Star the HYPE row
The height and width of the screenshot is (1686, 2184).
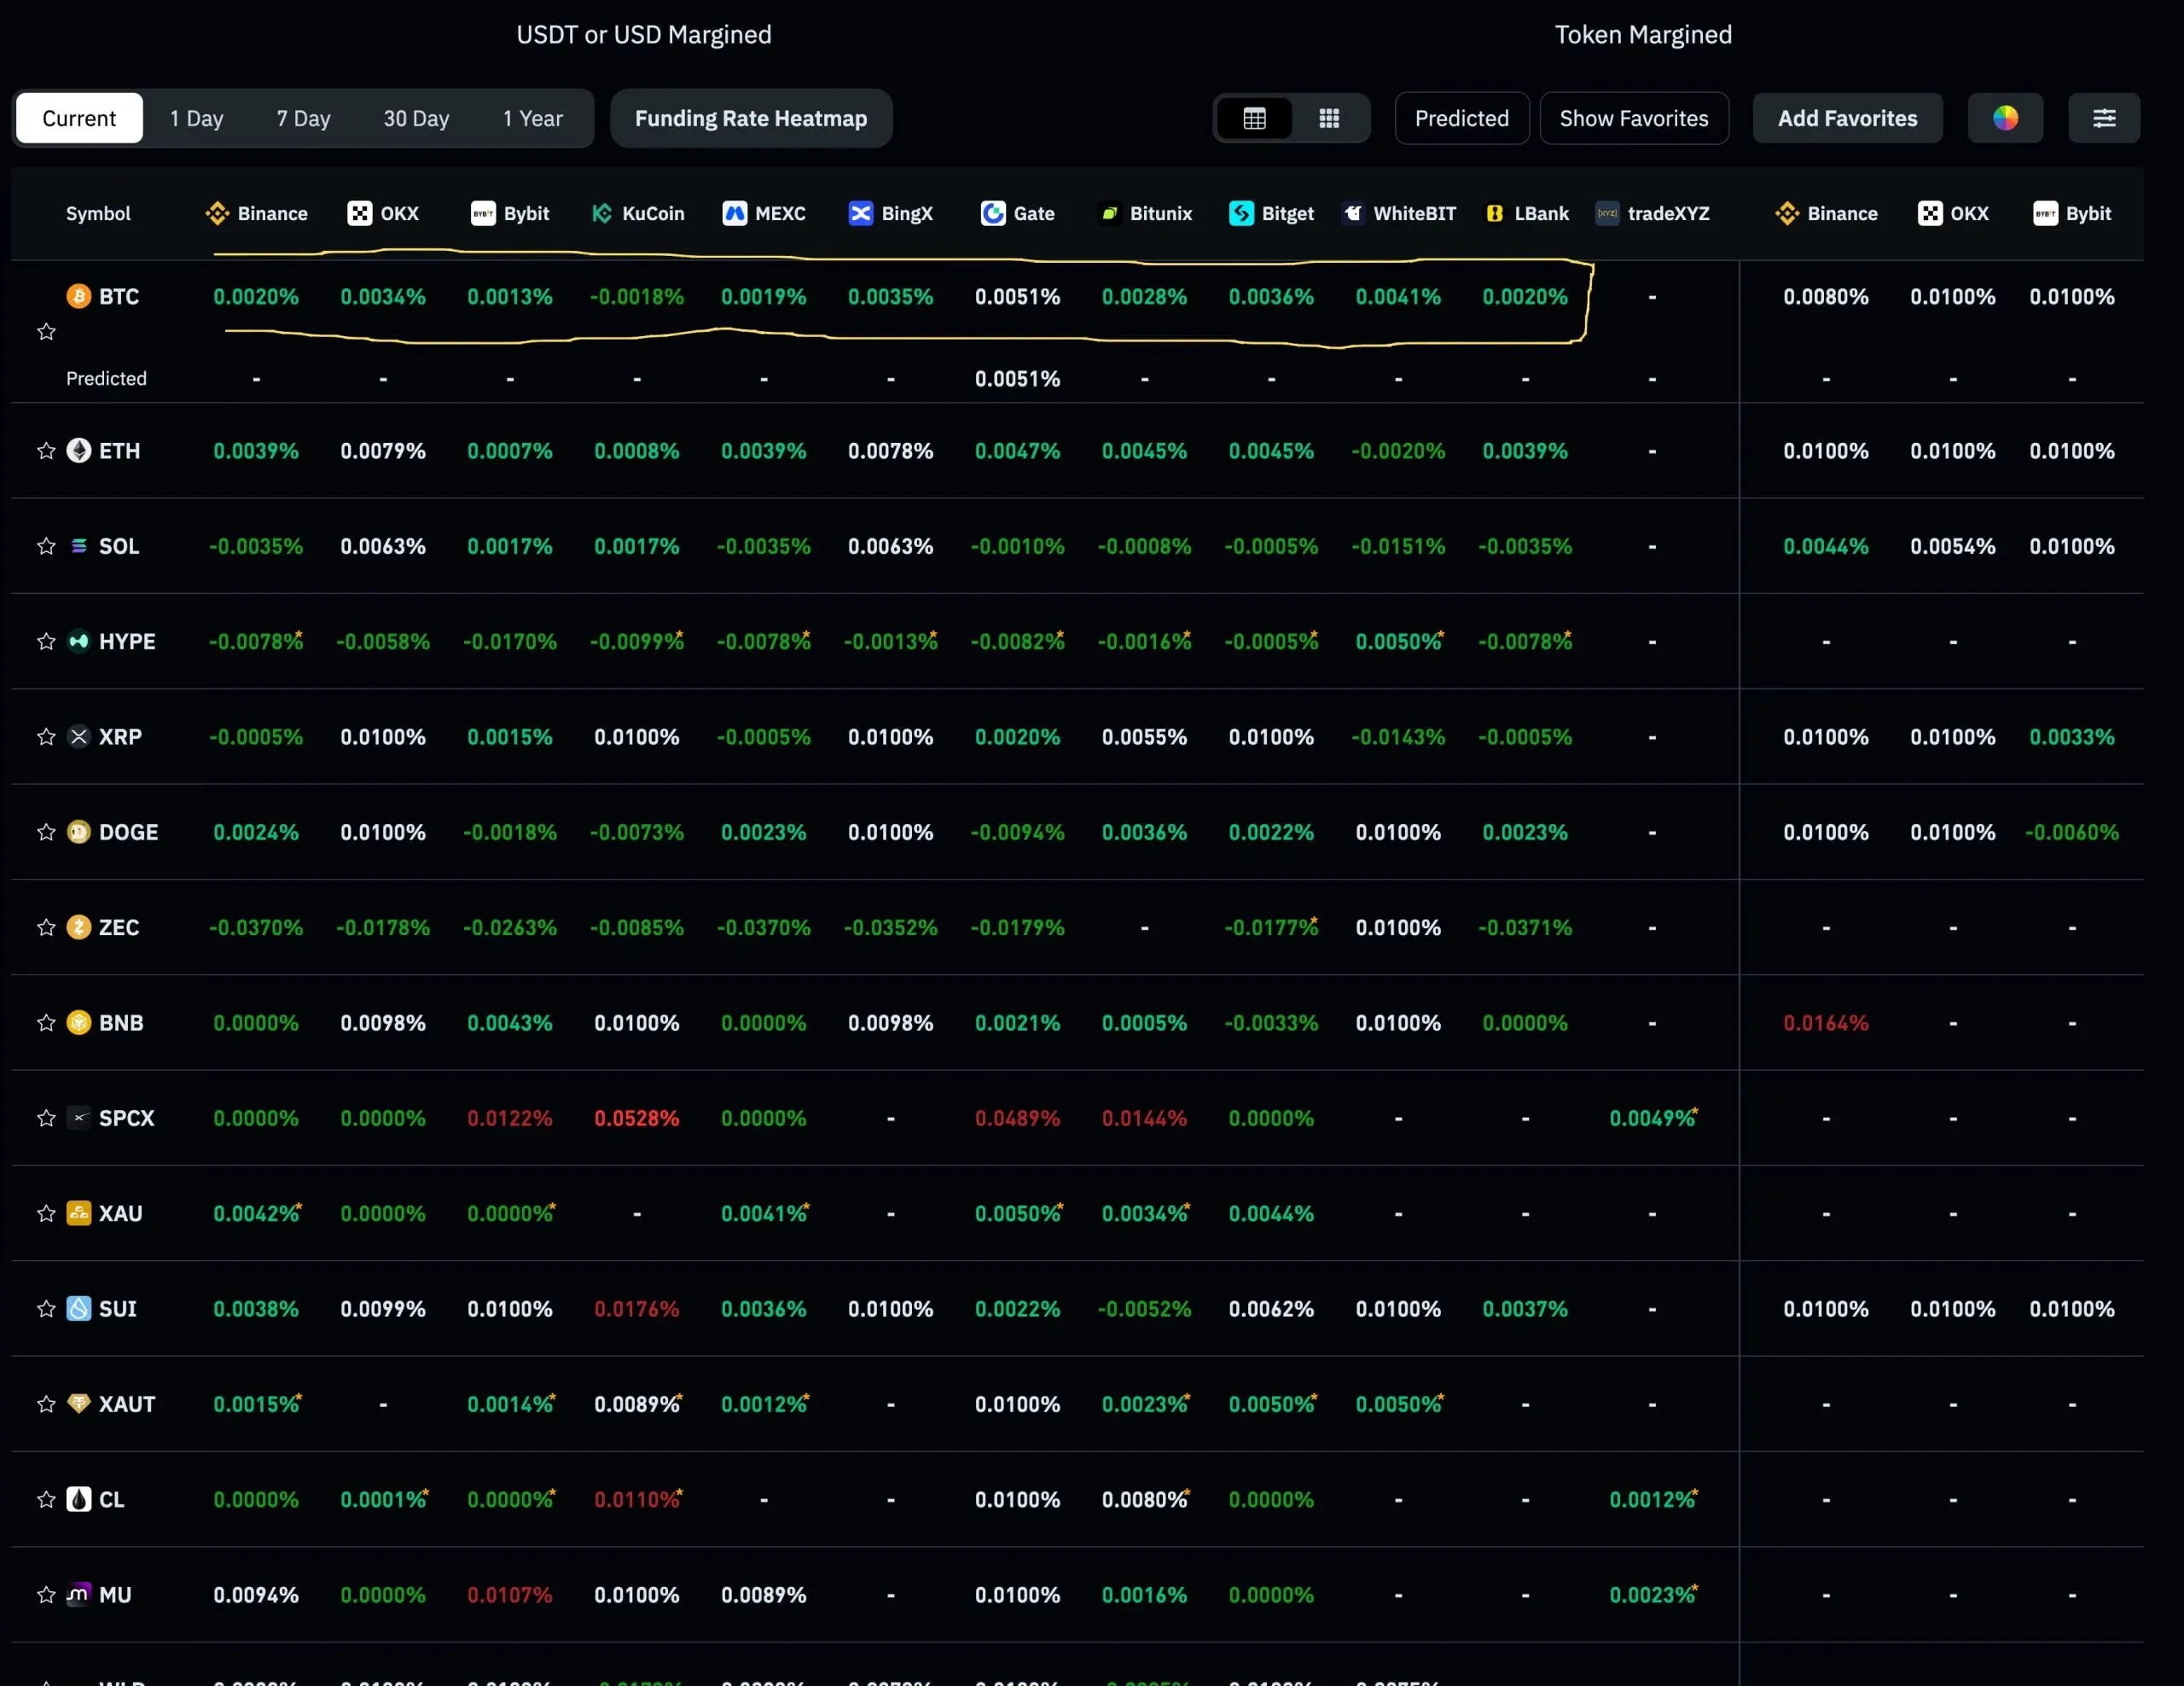[46, 641]
